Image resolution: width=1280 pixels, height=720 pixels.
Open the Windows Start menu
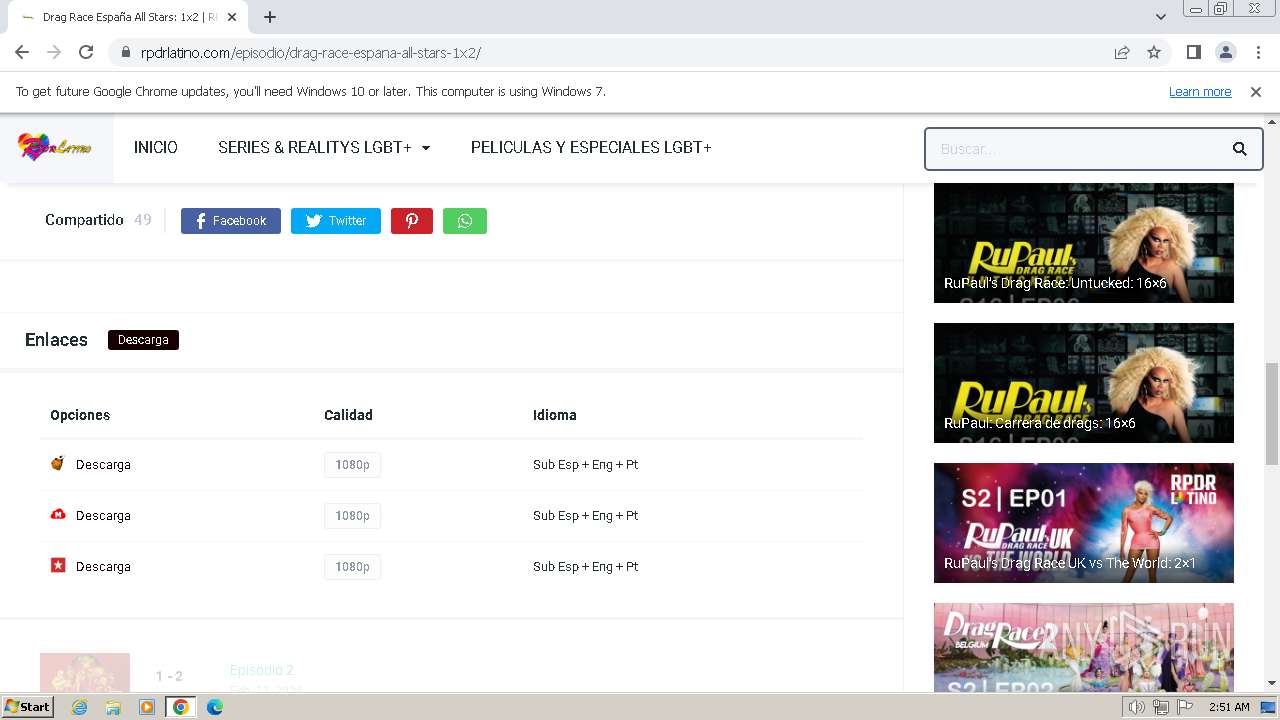[28, 707]
